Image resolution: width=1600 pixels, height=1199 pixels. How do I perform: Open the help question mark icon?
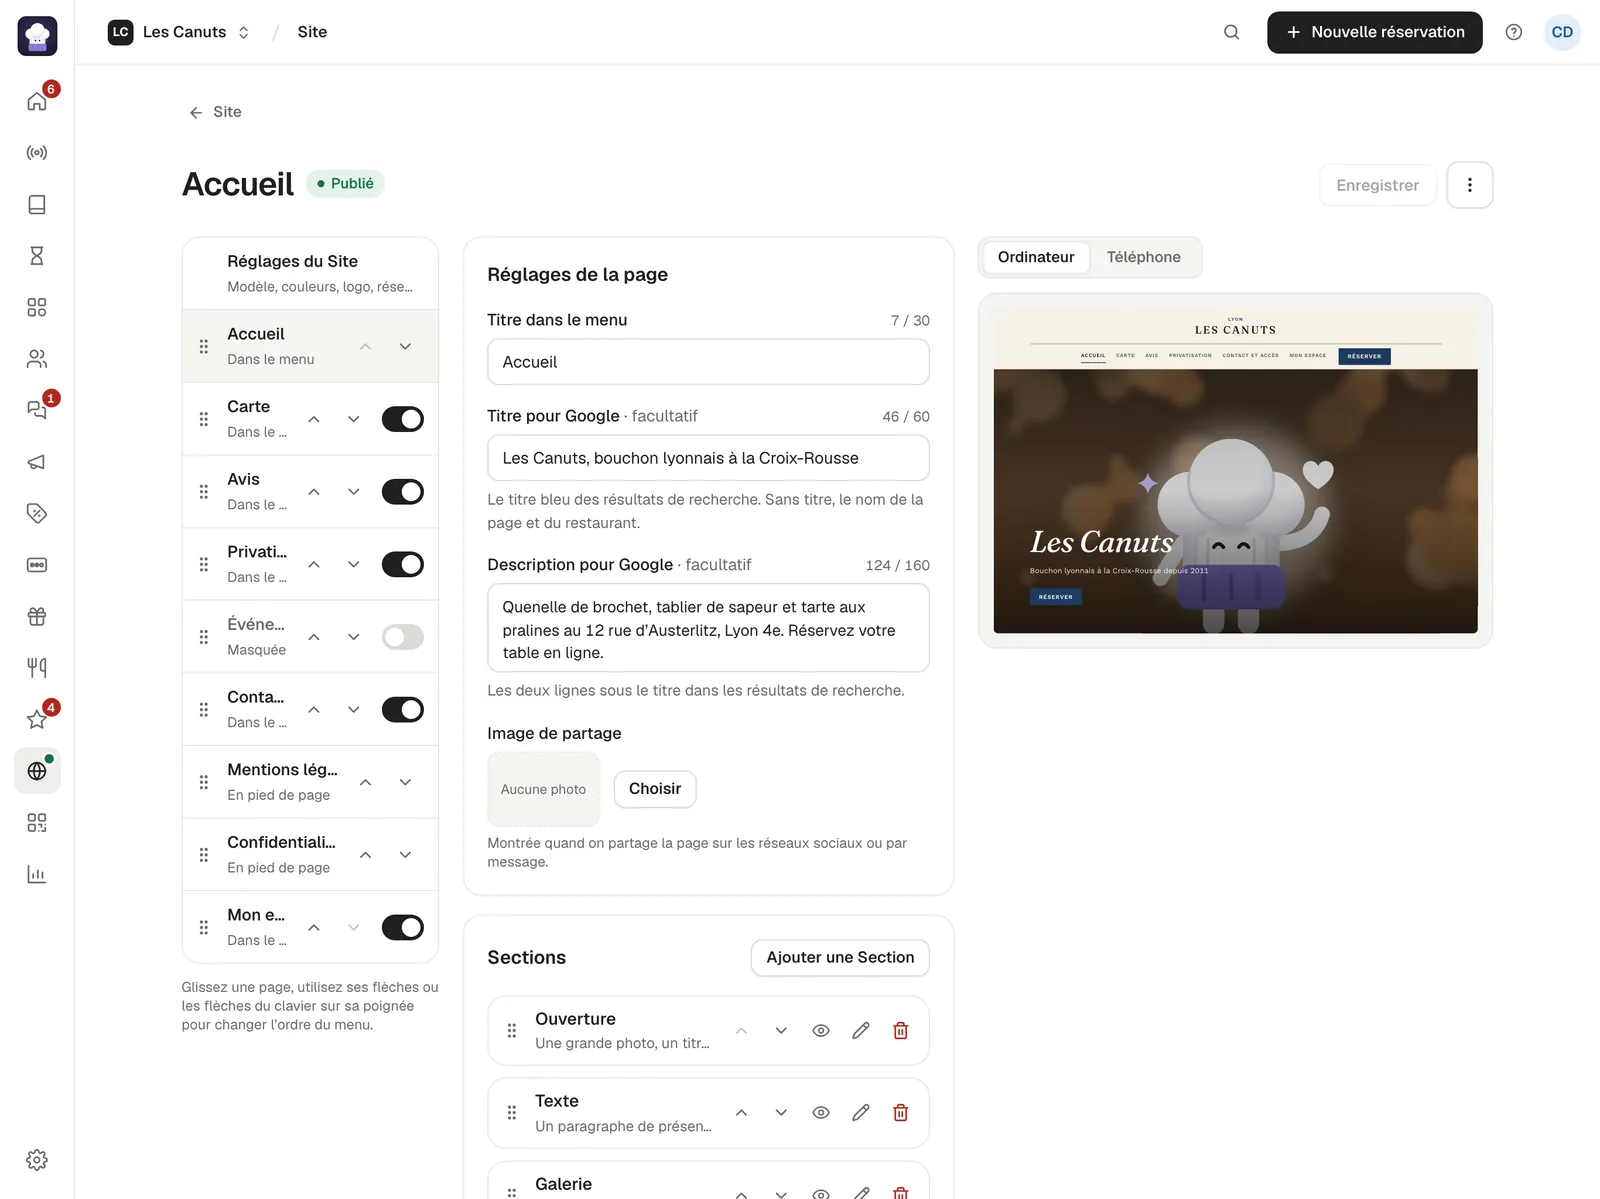coord(1514,32)
